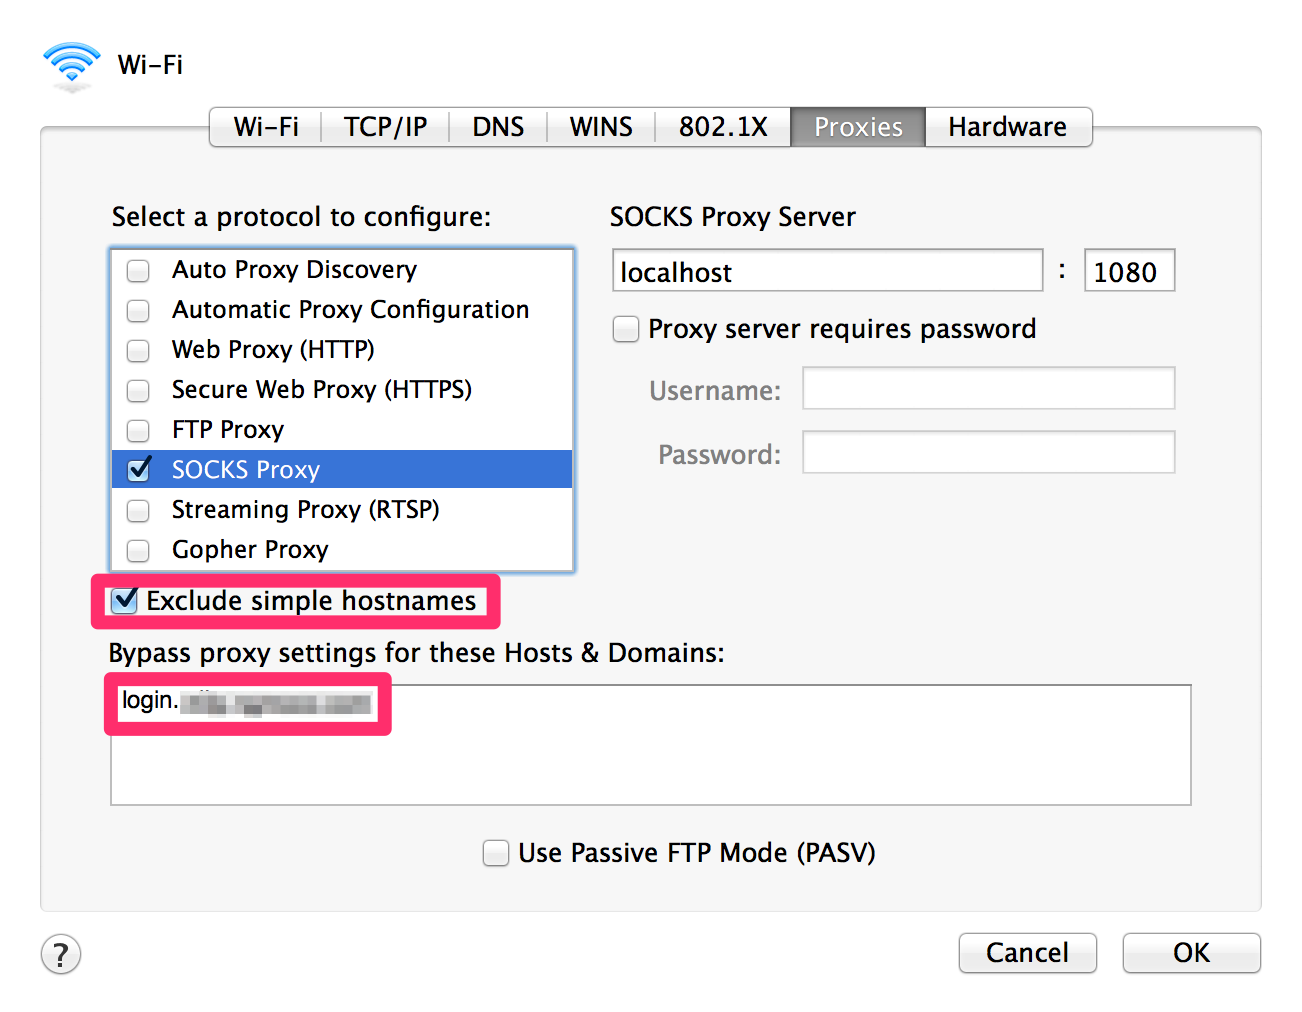Image resolution: width=1302 pixels, height=1012 pixels.
Task: Click the OK button
Action: 1191,953
